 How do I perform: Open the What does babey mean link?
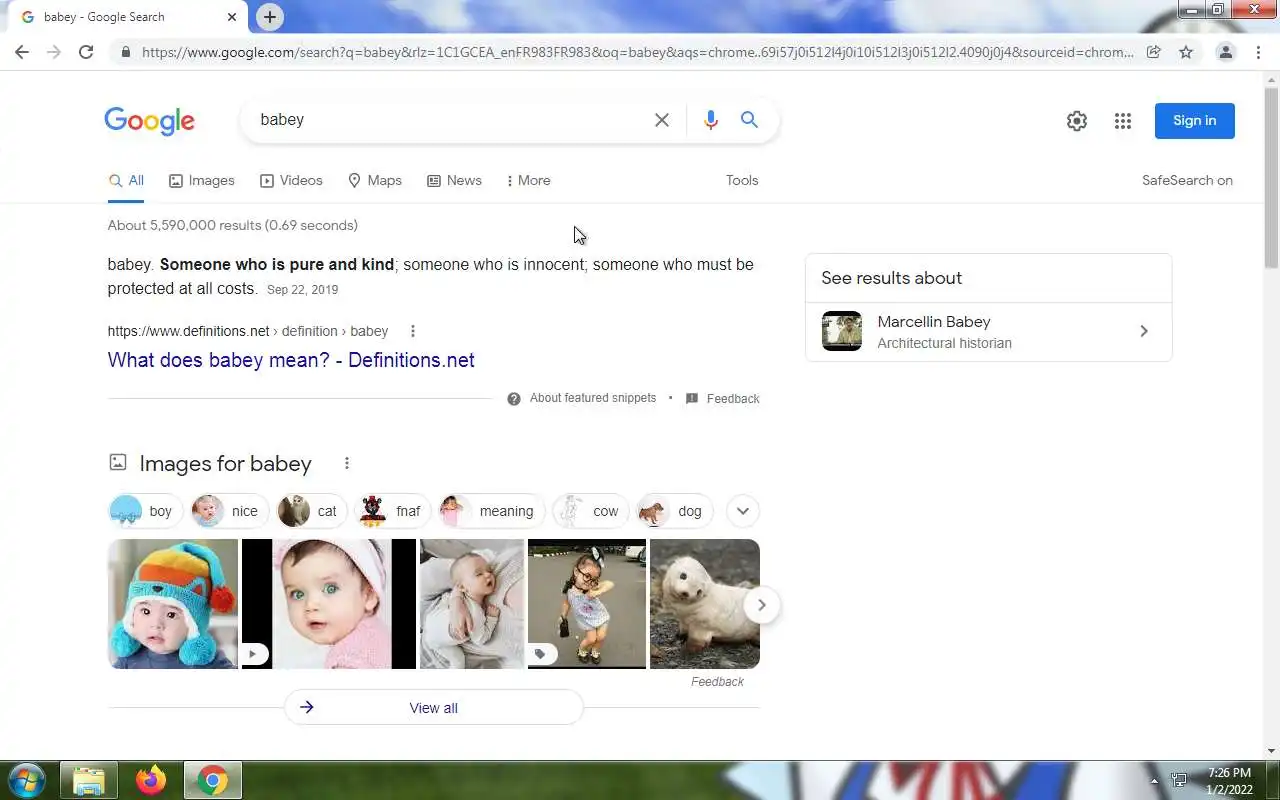click(291, 360)
